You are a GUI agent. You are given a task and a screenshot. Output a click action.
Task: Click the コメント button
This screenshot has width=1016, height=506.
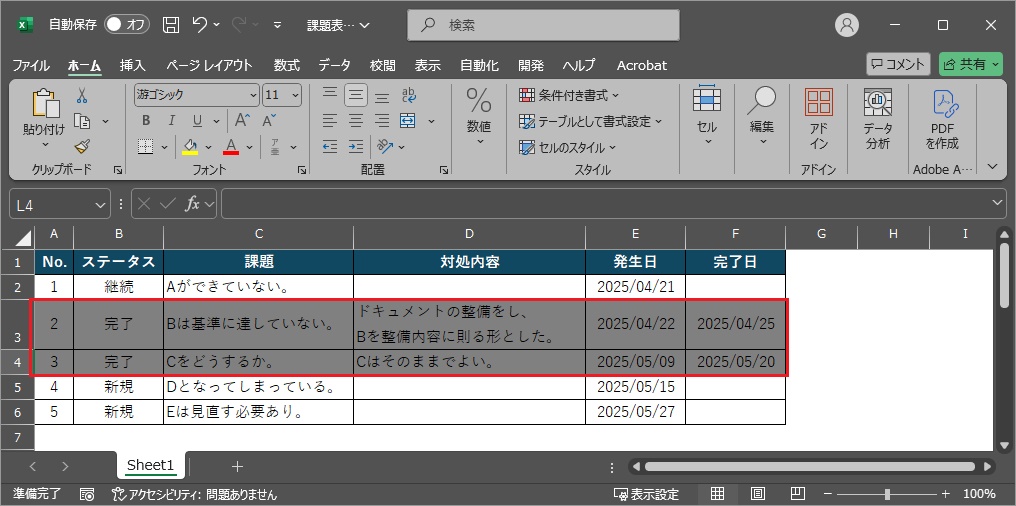coord(898,64)
